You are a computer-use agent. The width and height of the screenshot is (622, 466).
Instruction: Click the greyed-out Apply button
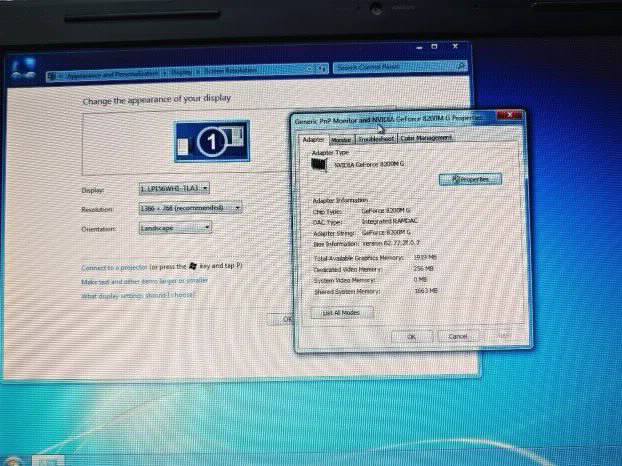pos(505,336)
